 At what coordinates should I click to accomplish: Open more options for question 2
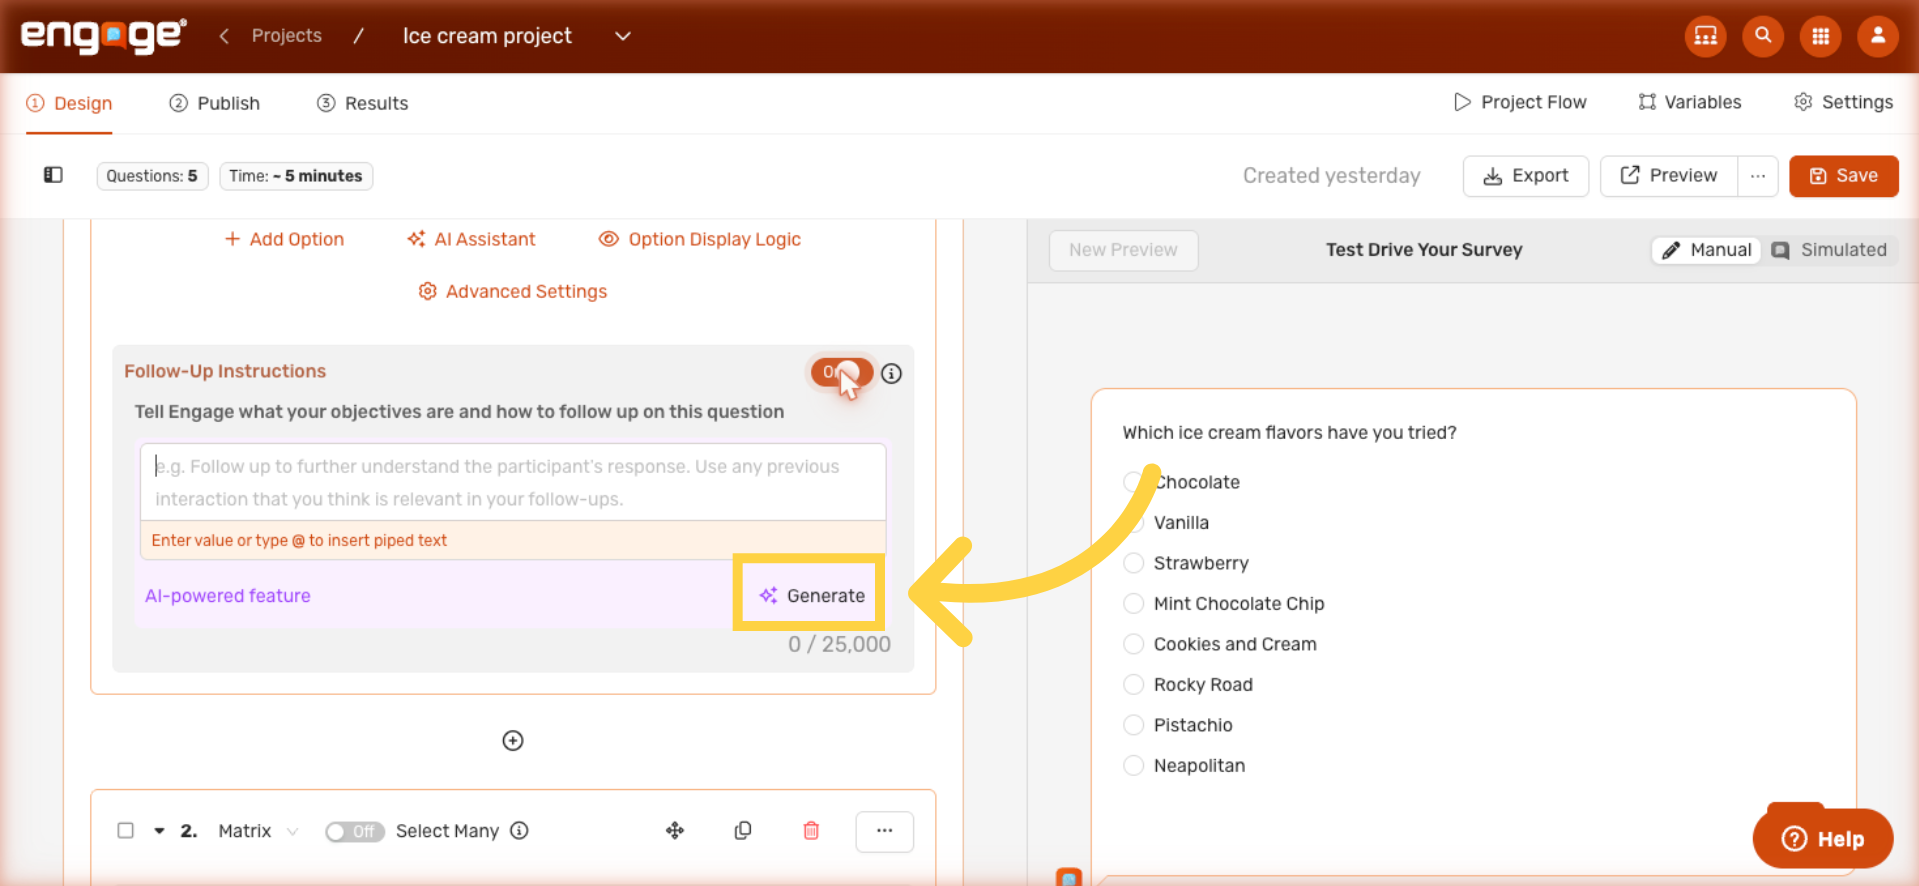[x=884, y=831]
